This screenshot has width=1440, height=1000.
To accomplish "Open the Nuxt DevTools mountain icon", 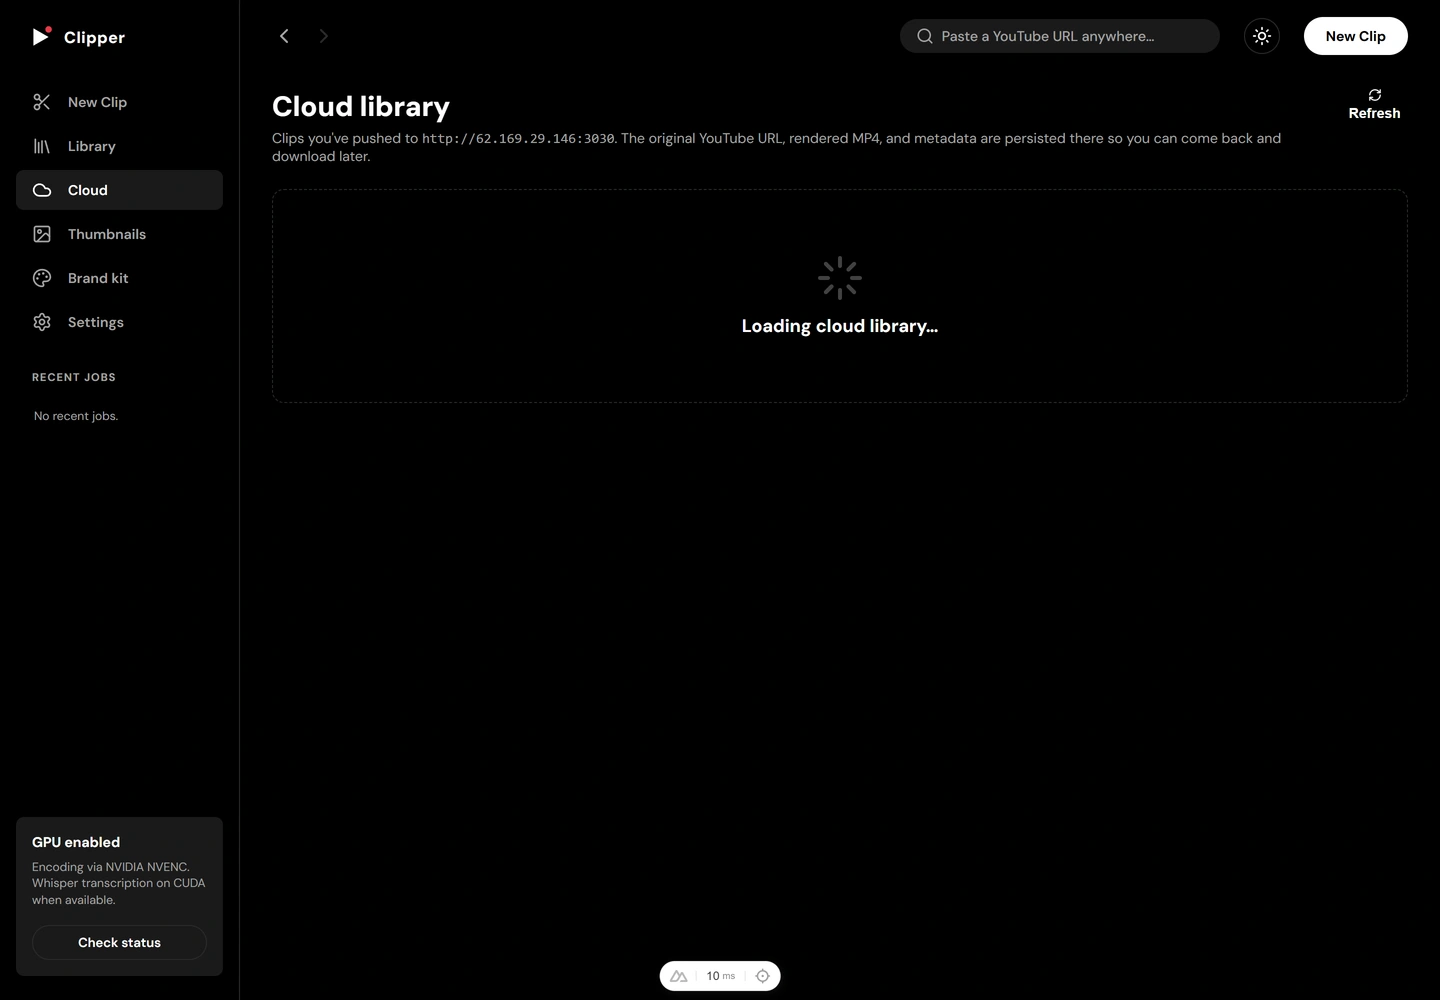I will 679,976.
